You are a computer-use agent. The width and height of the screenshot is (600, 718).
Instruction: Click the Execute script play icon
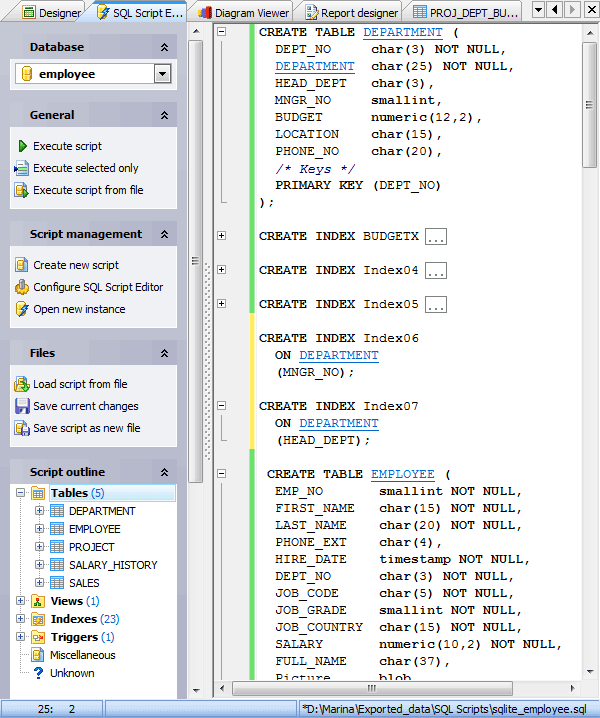22,146
